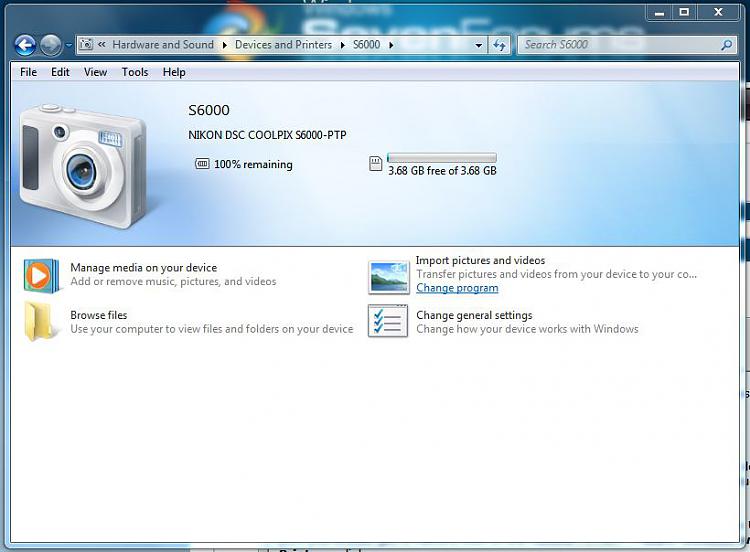Viewport: 750px width, 552px height.
Task: Click the landscape picture icon for Import pictures
Action: (x=388, y=277)
